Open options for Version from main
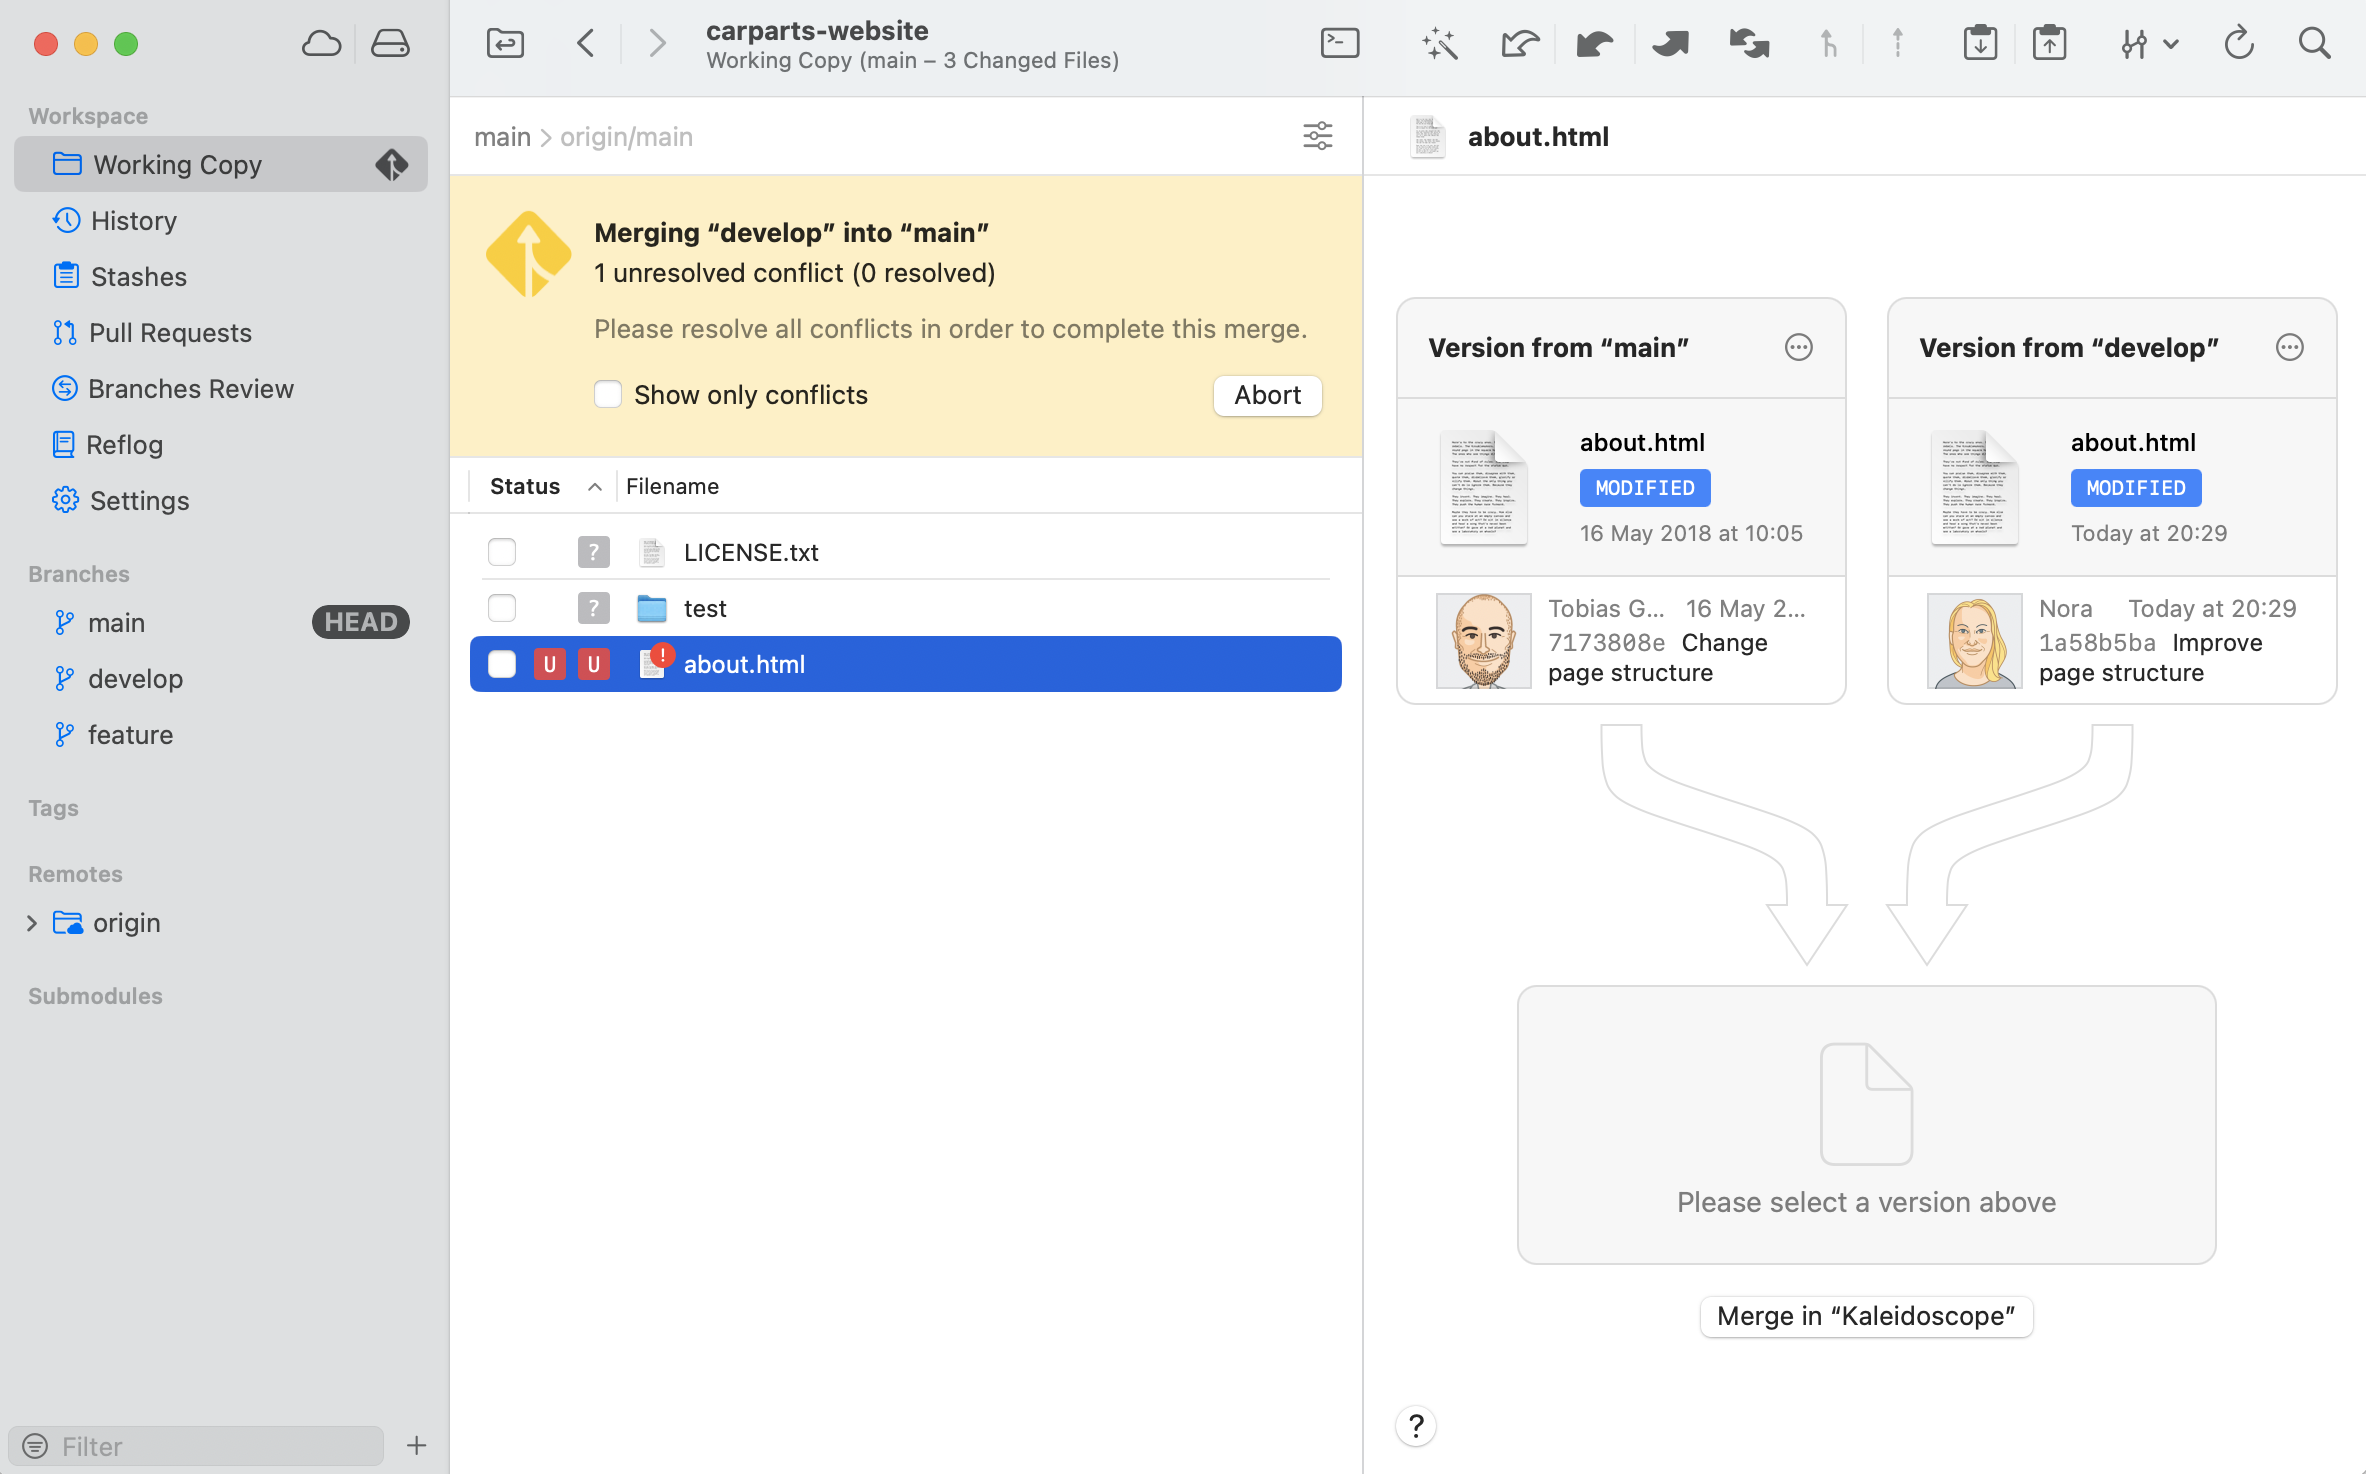Screen dimensions: 2366x1474 pos(1798,347)
